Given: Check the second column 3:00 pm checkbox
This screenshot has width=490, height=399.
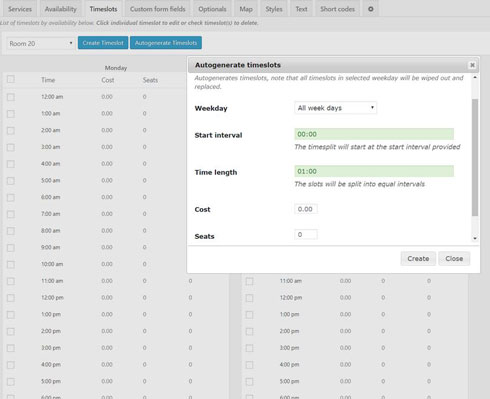Looking at the screenshot, I should (249, 348).
